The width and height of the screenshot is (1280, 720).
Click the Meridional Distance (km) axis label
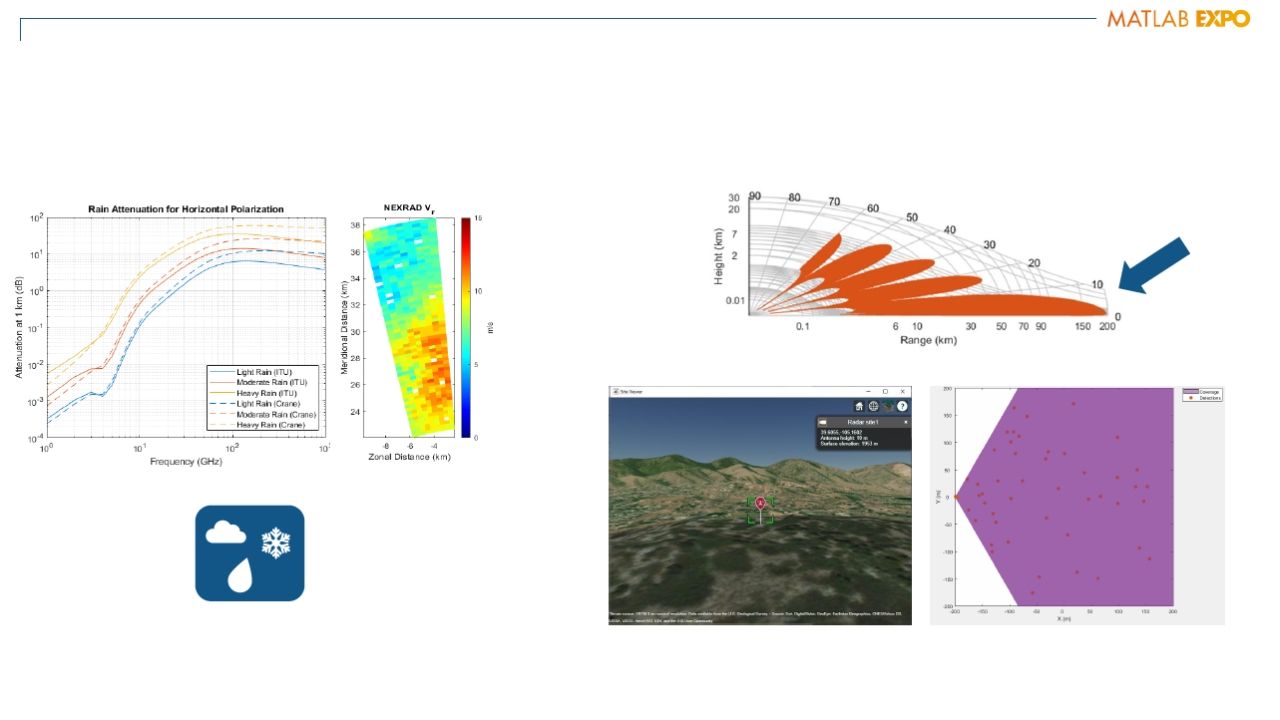click(x=344, y=327)
